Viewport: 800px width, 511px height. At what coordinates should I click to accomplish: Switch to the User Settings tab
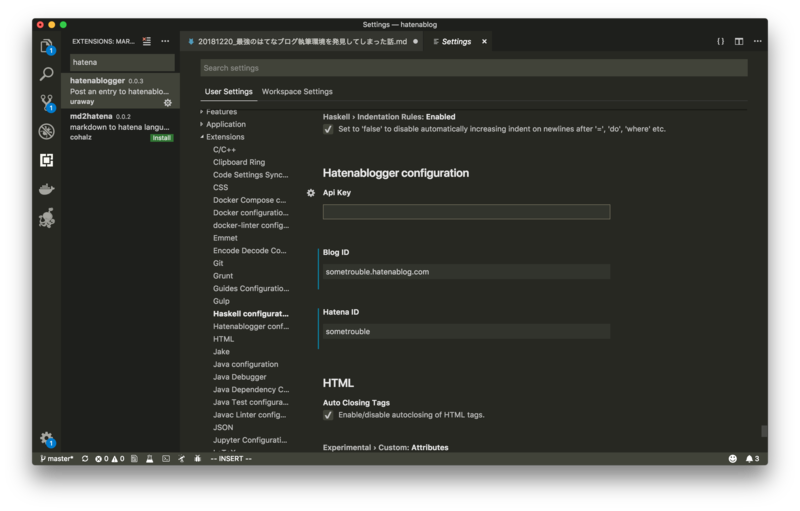click(x=229, y=92)
